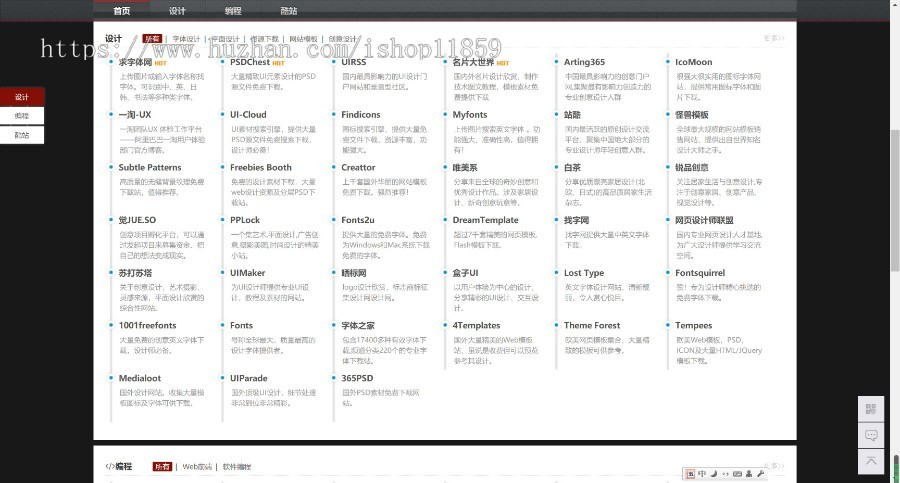Filter the 设计 section by 创意设计
This screenshot has width=900, height=483.
(x=342, y=39)
